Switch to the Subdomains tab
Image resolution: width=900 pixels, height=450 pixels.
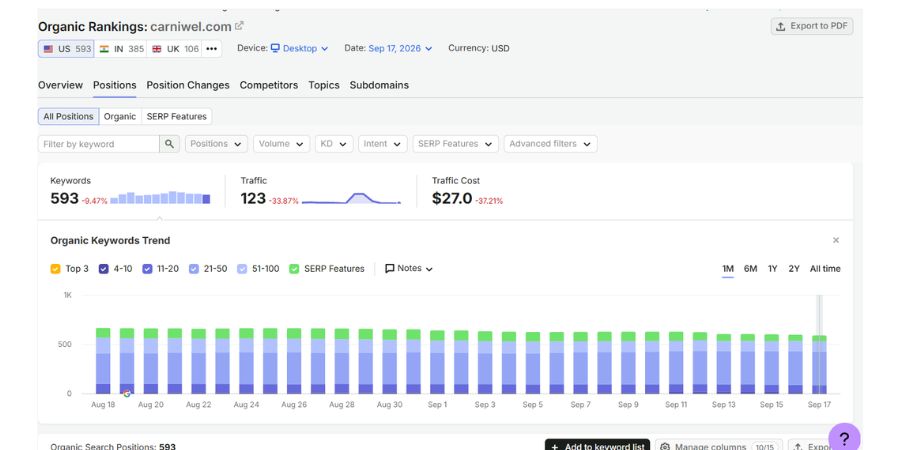pyautogui.click(x=379, y=85)
